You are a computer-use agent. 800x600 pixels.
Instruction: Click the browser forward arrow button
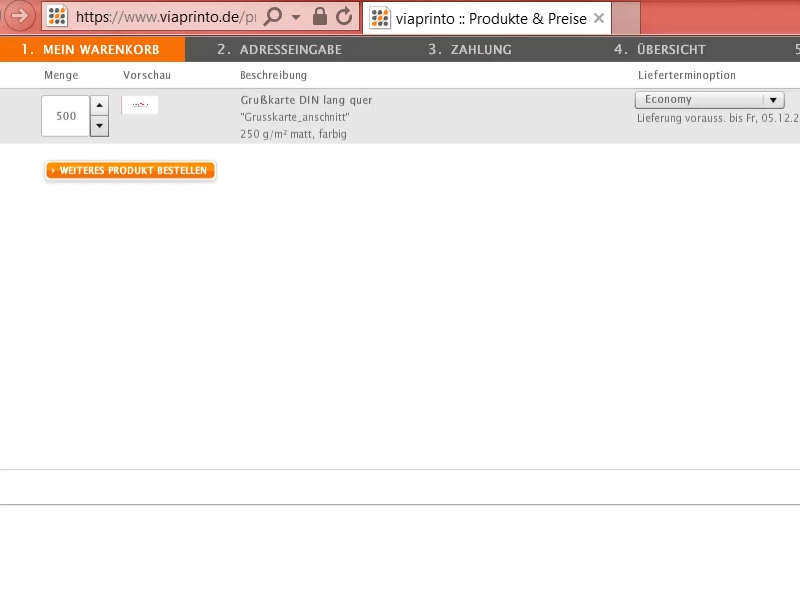[19, 16]
